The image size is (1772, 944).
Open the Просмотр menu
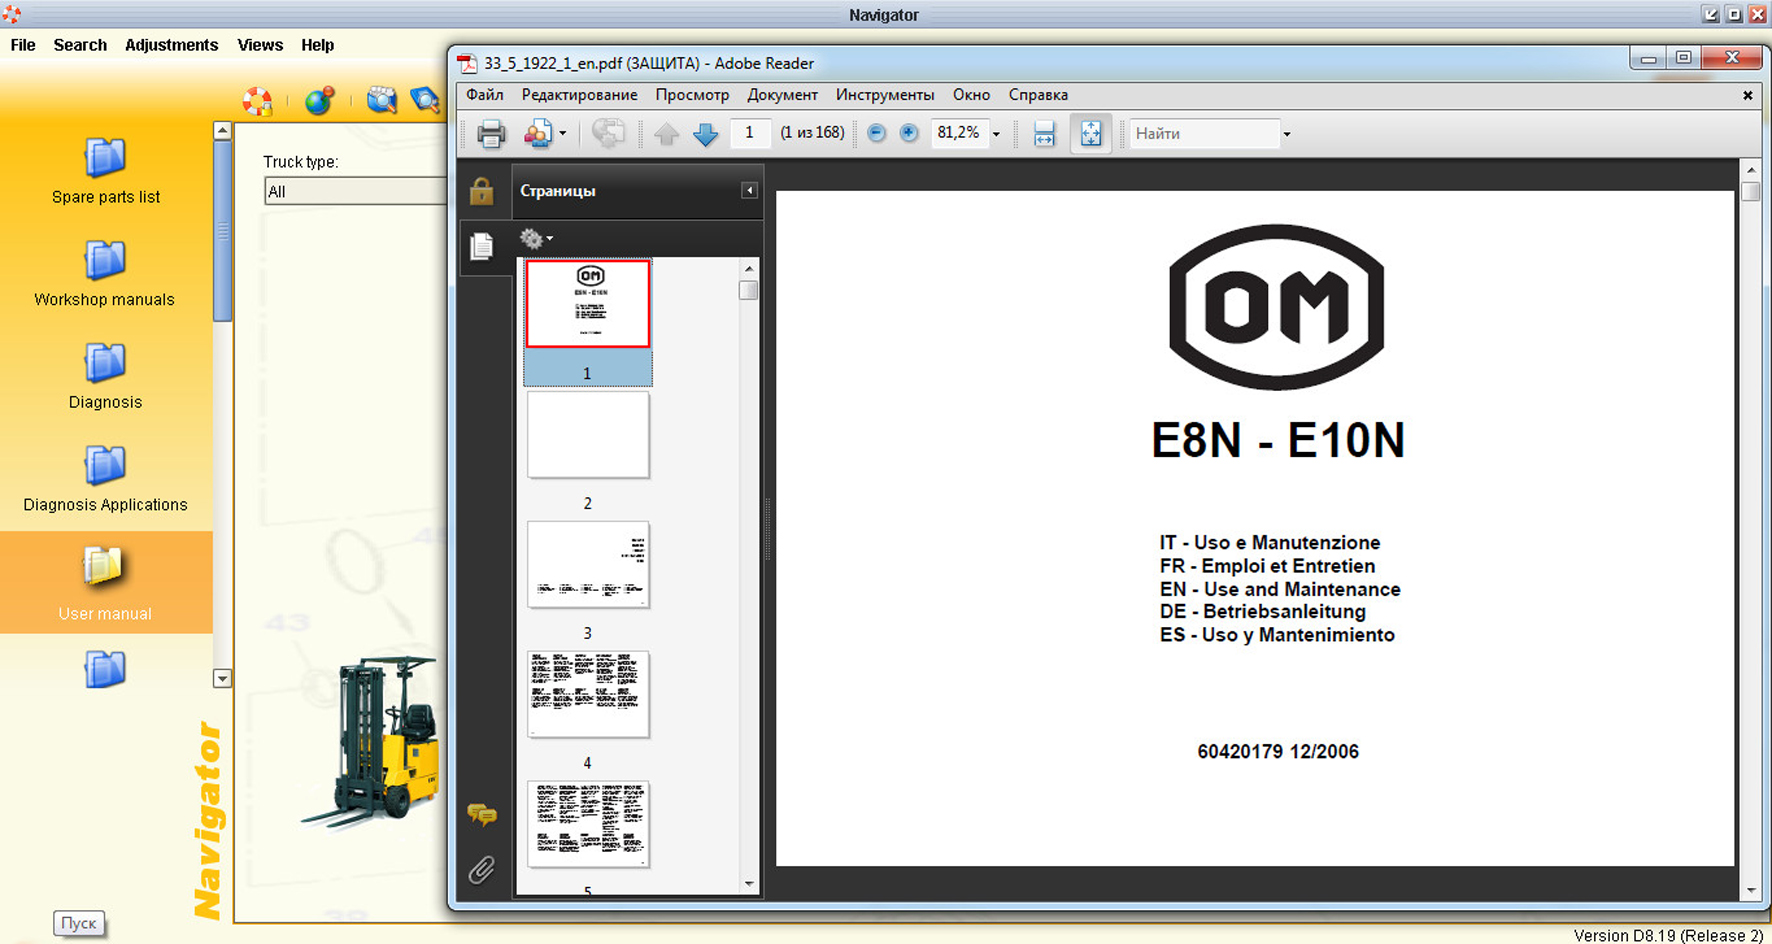point(692,95)
